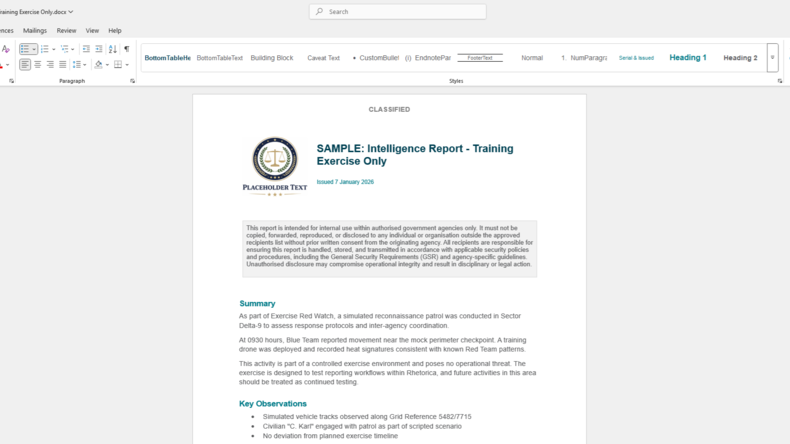Center align the text
The width and height of the screenshot is (790, 444).
[x=38, y=65]
